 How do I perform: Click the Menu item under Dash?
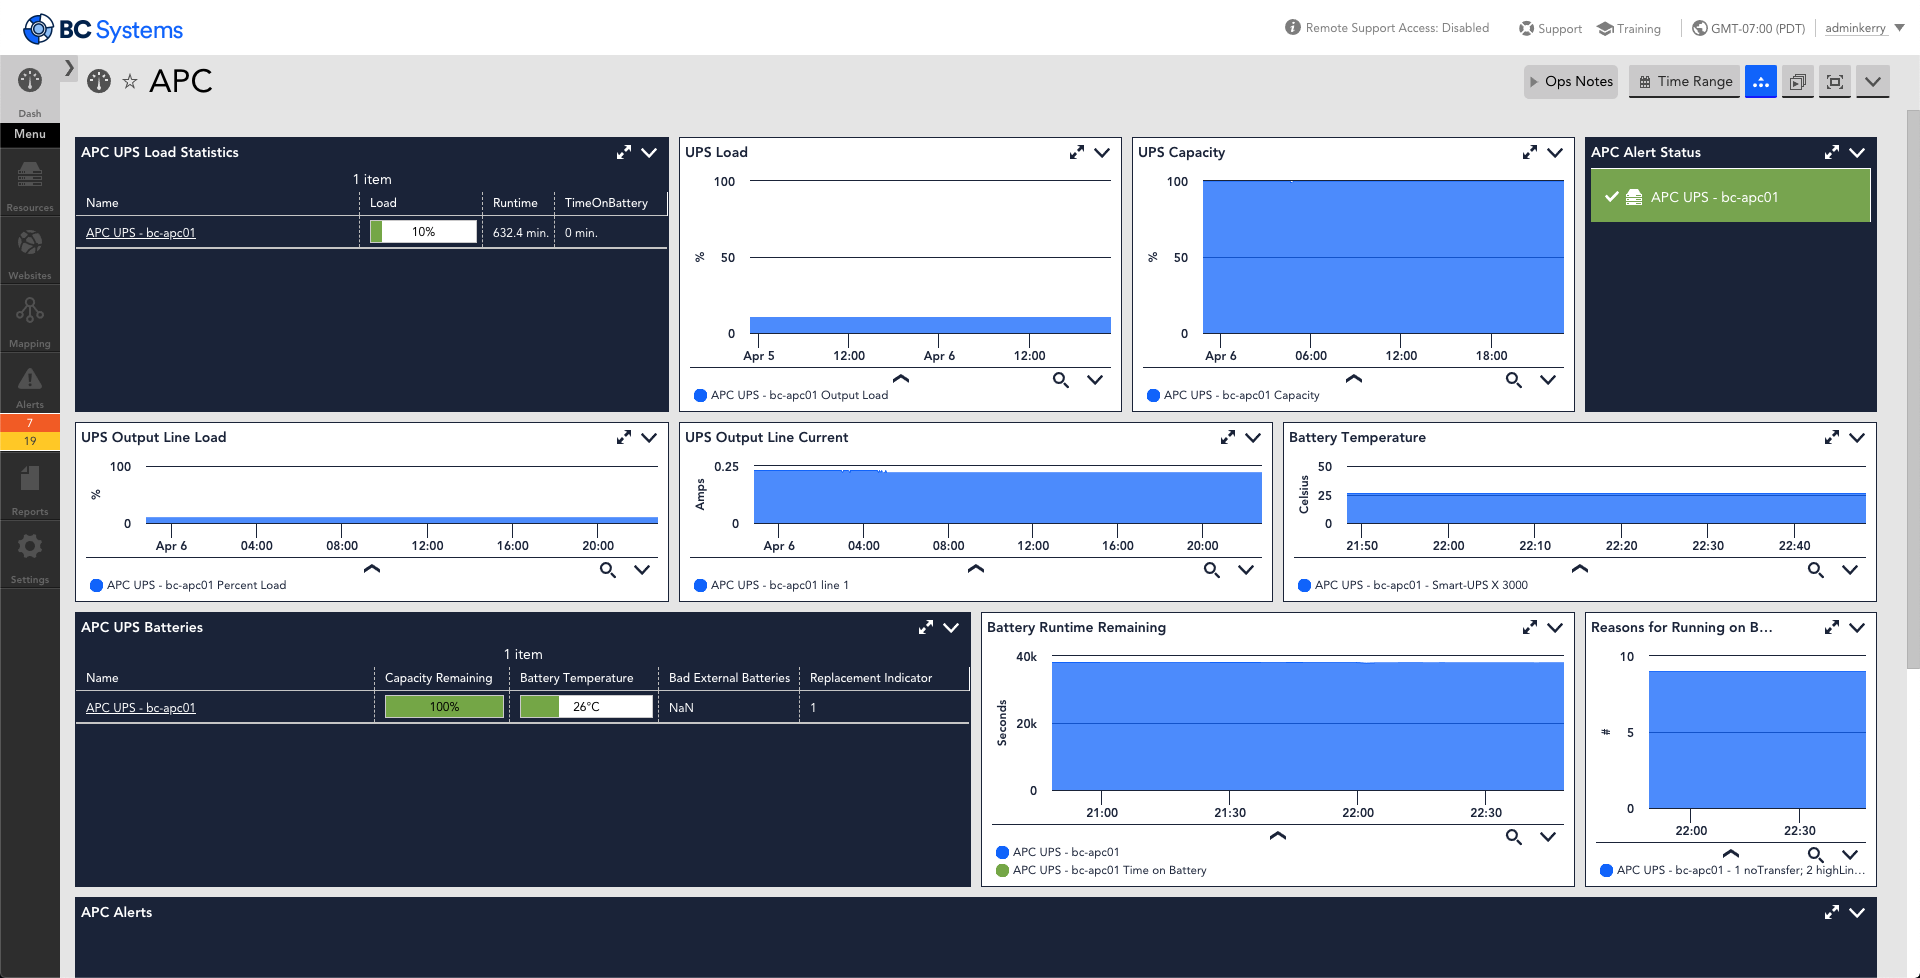pos(29,133)
